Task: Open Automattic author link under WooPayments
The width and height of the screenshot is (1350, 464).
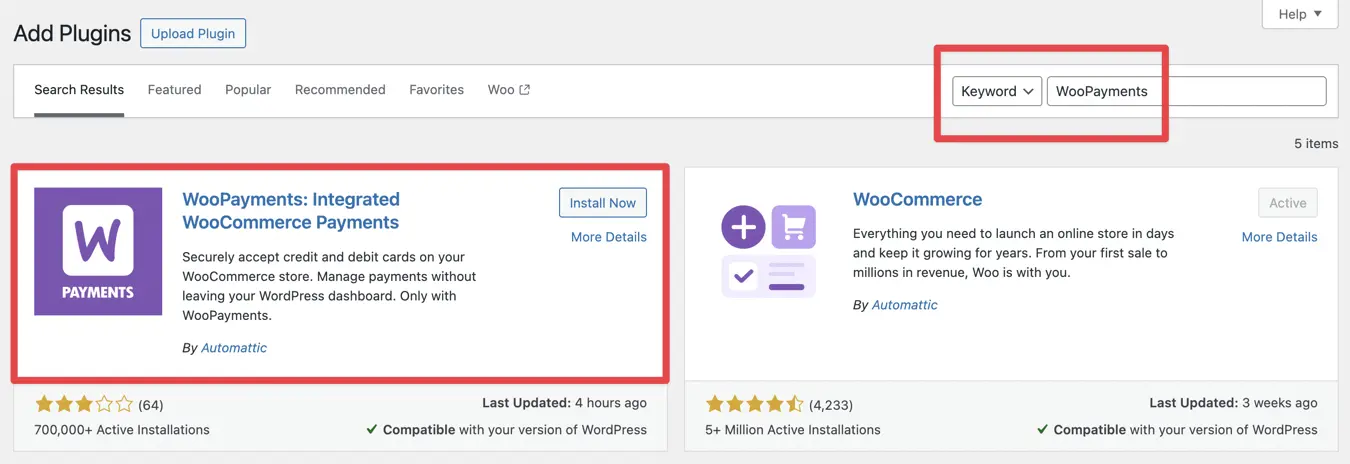Action: [x=234, y=348]
